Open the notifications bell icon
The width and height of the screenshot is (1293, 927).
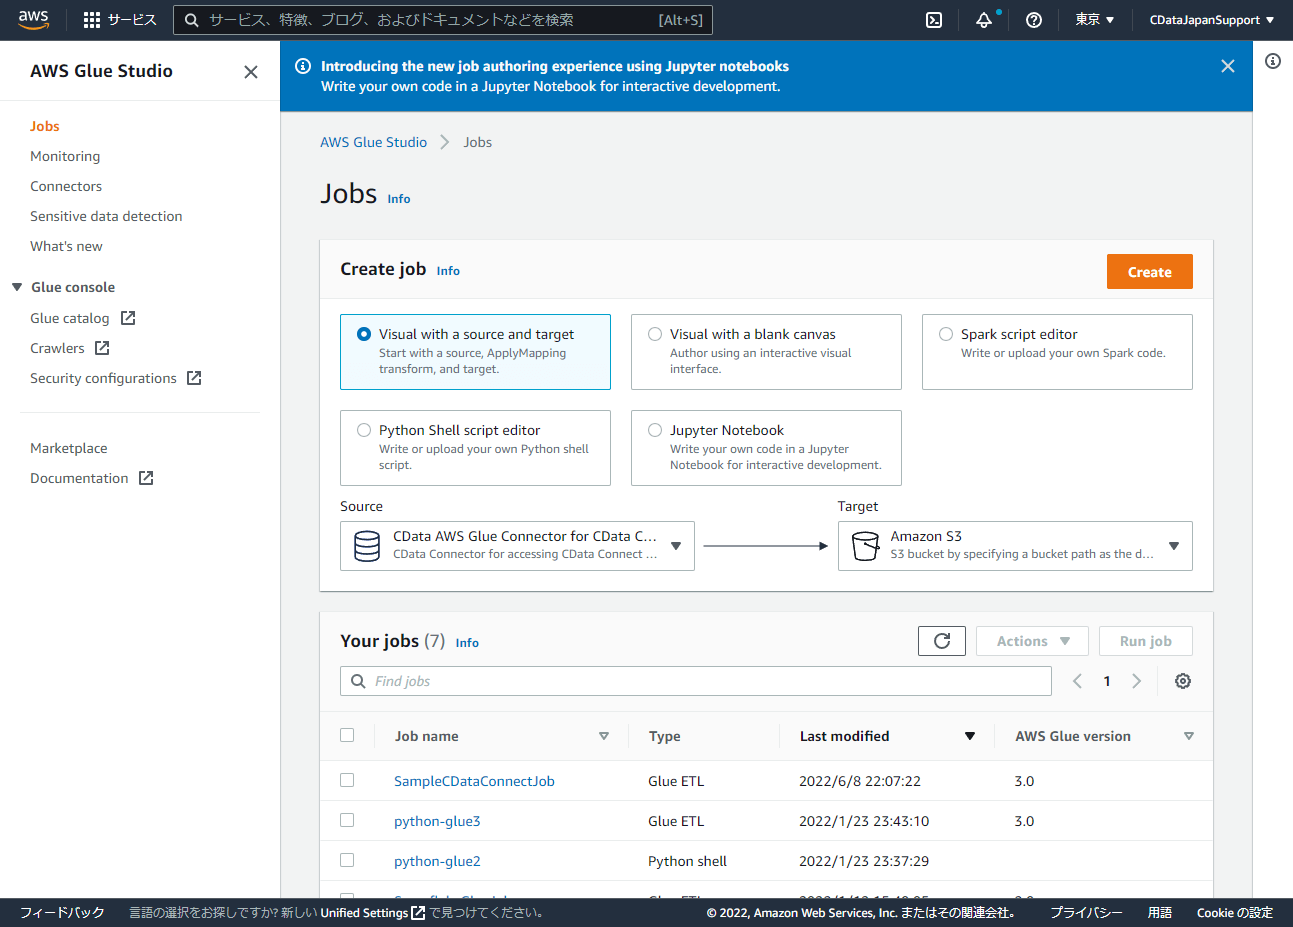984,20
